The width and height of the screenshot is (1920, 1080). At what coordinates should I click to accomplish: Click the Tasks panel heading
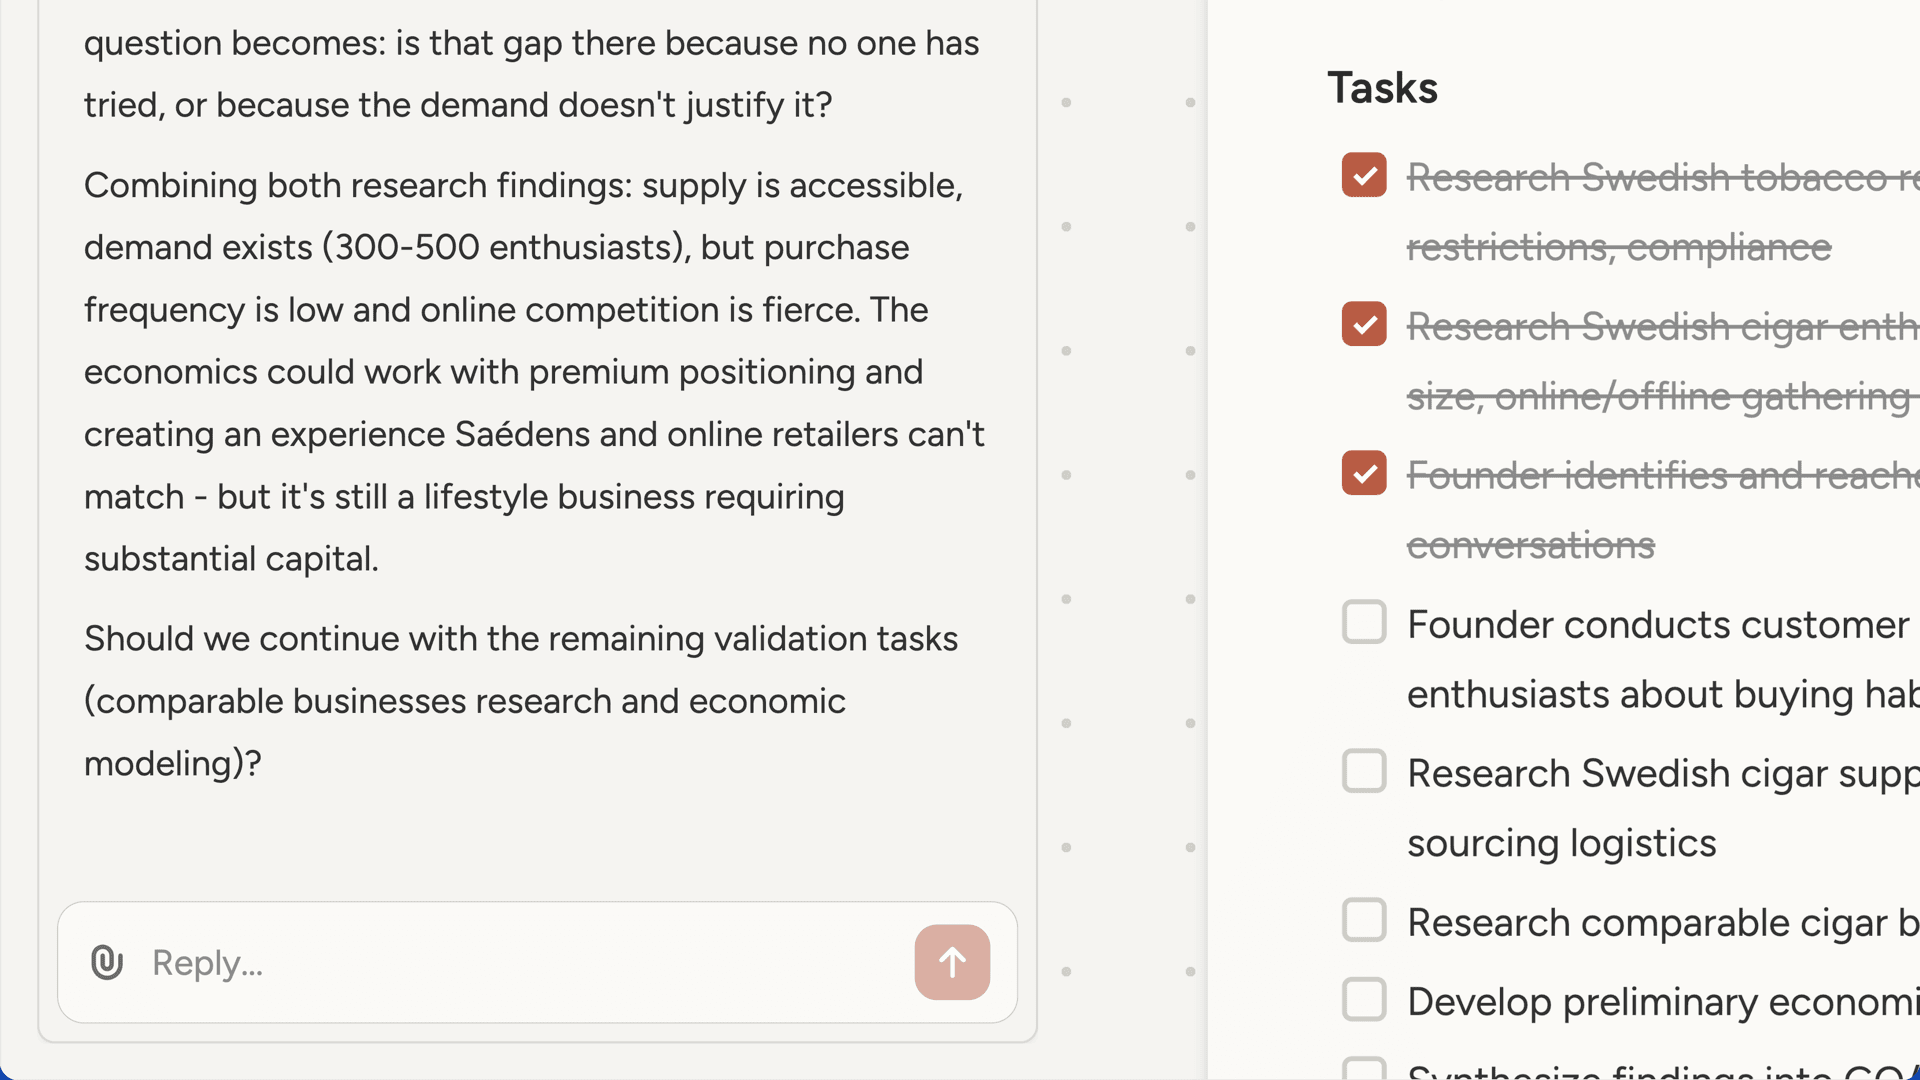coord(1382,88)
